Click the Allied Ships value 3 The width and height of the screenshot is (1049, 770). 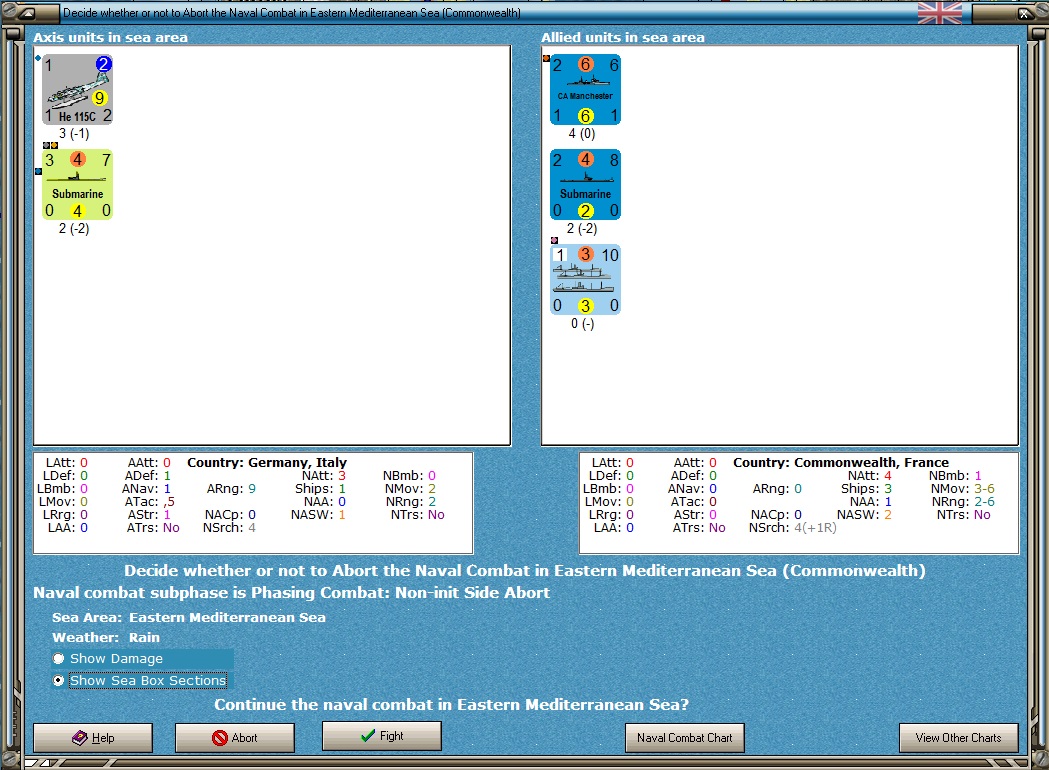pos(888,488)
